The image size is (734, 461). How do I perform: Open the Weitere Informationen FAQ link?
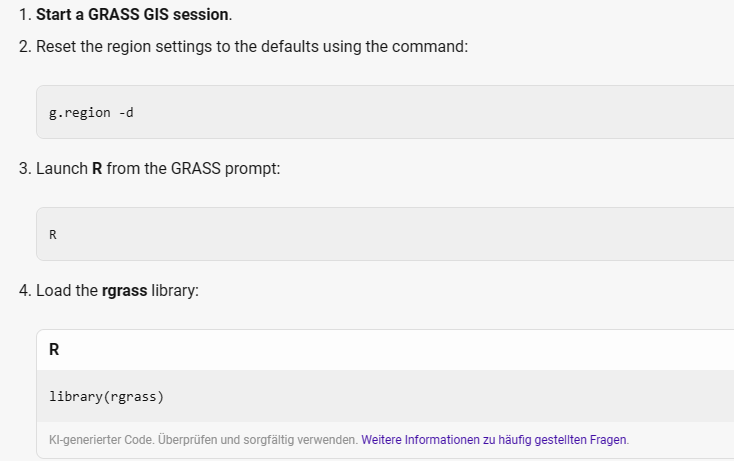tap(495, 440)
